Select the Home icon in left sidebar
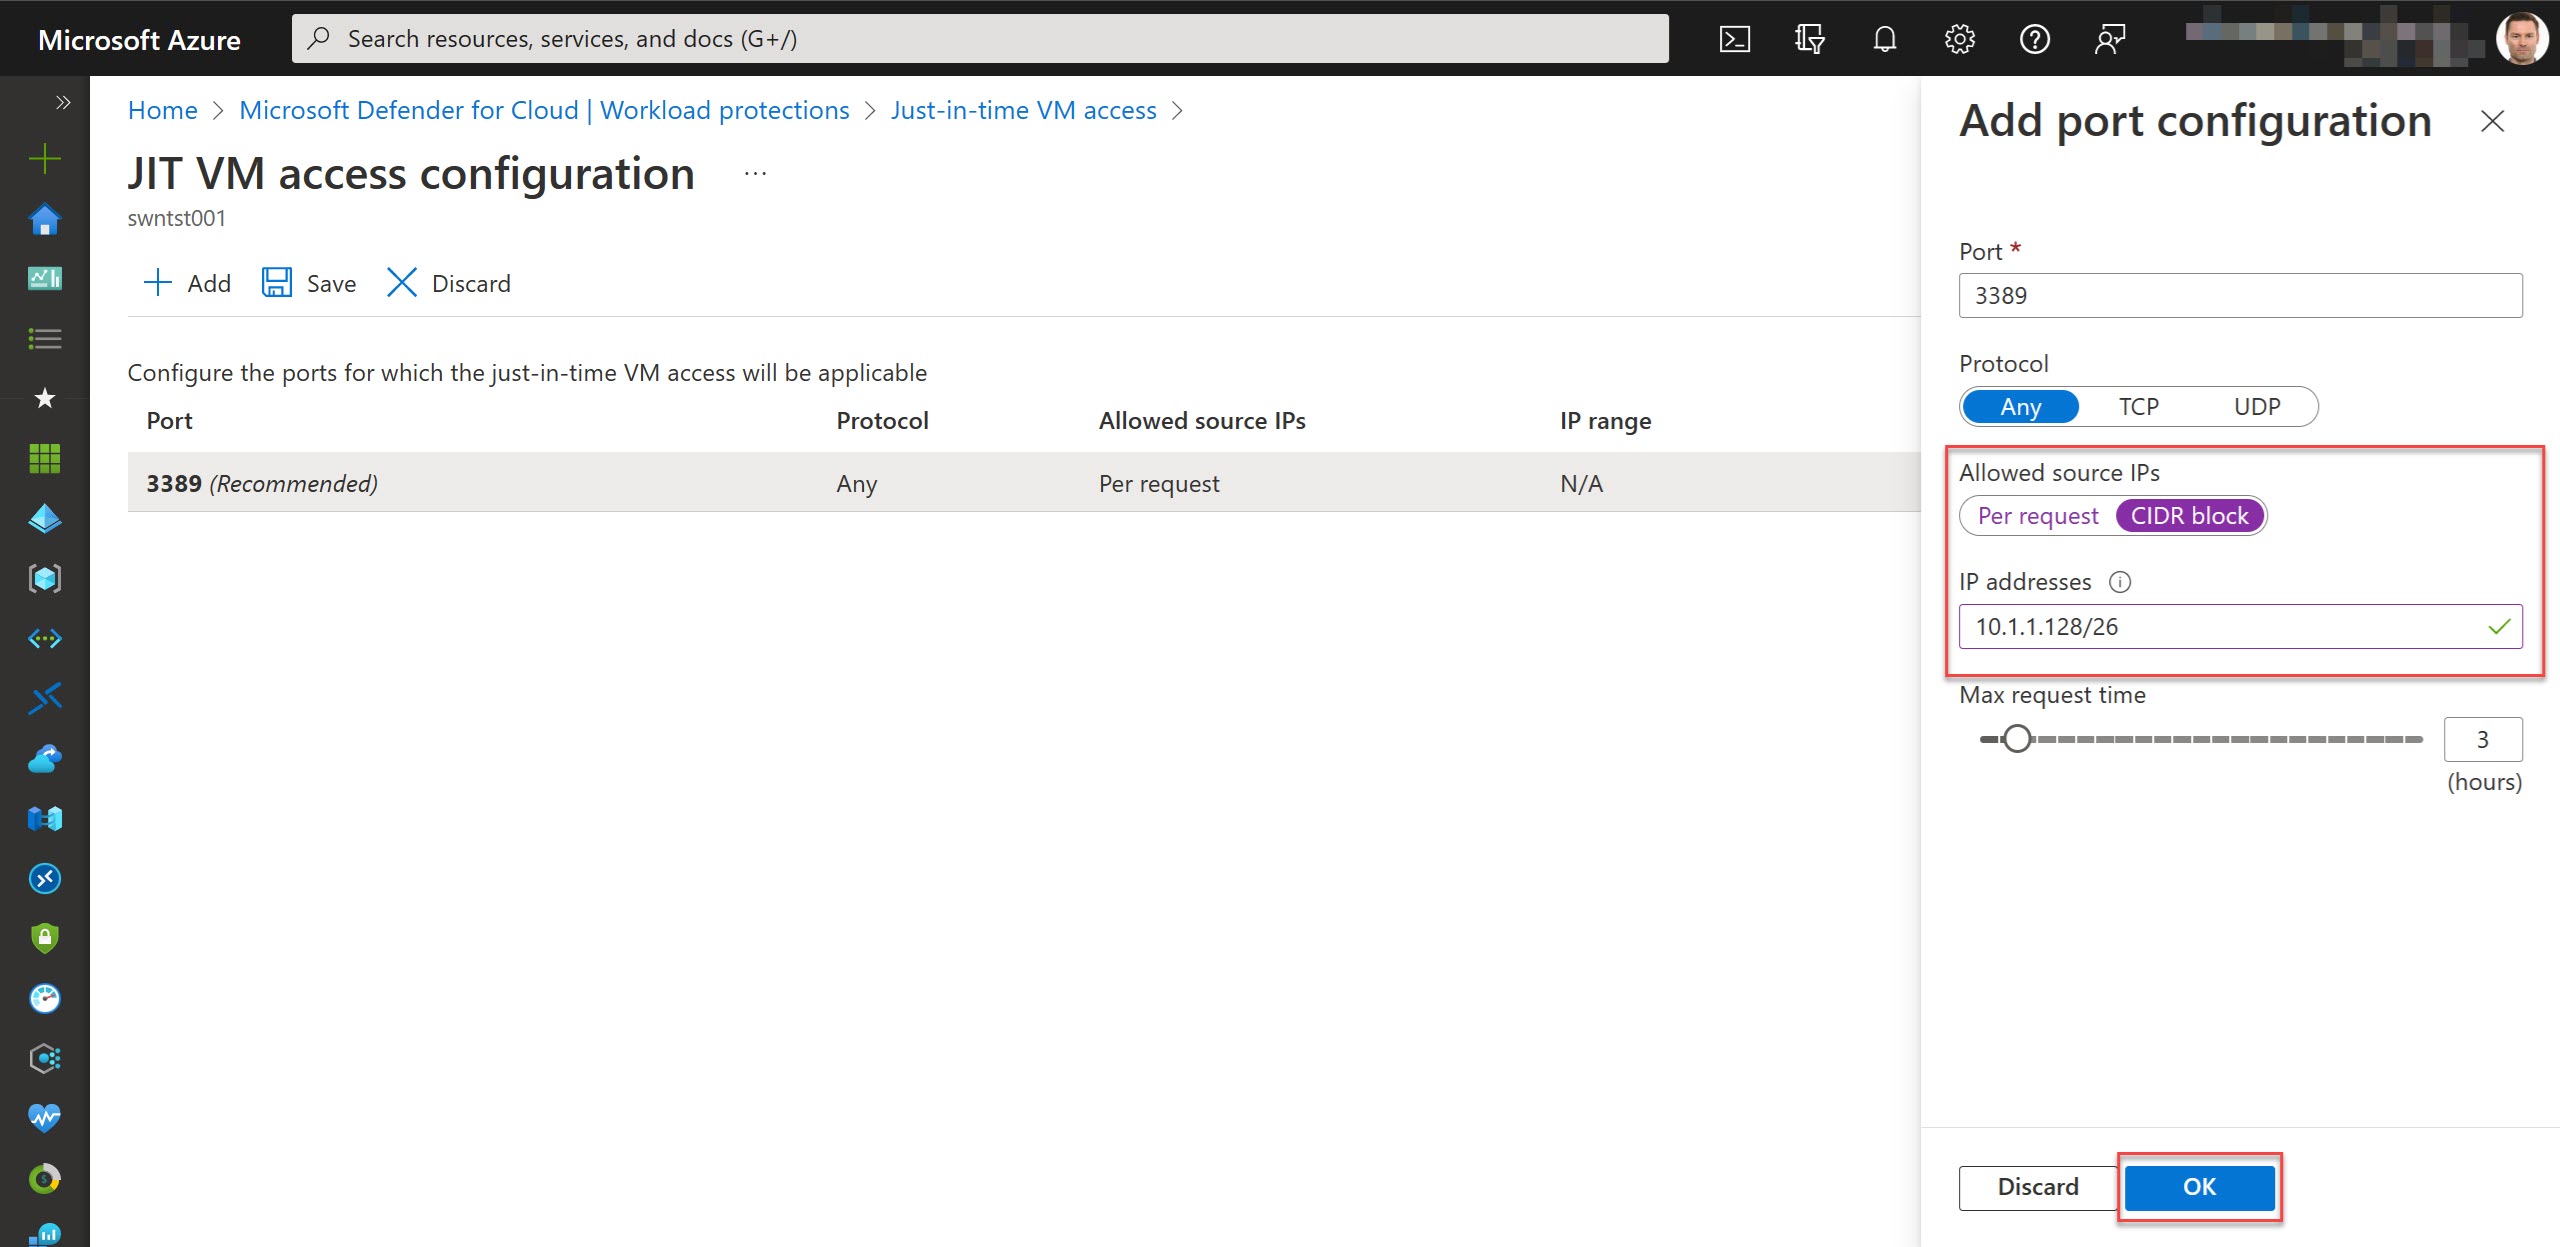 click(44, 219)
